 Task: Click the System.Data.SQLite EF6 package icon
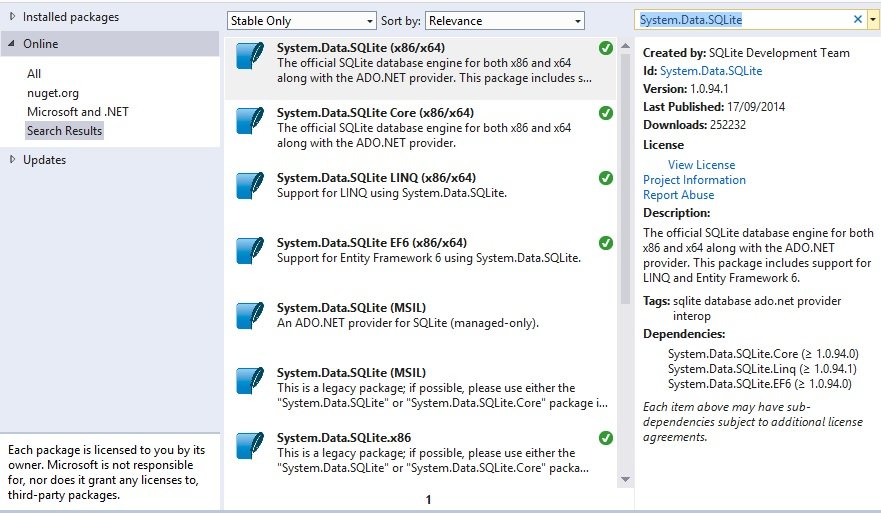click(250, 251)
